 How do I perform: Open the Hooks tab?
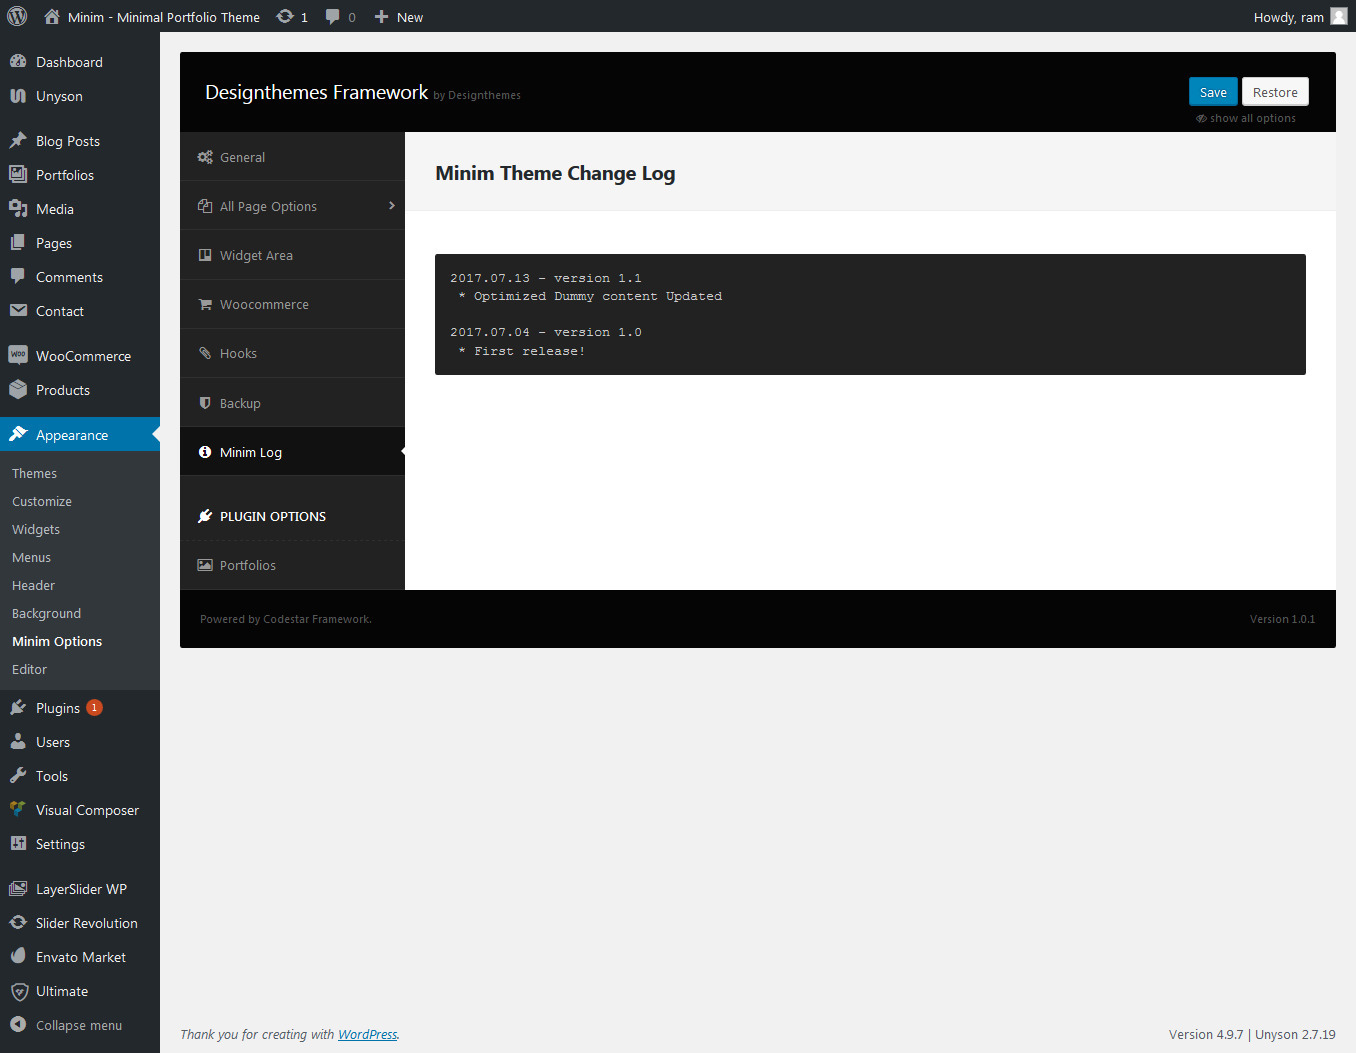(292, 353)
